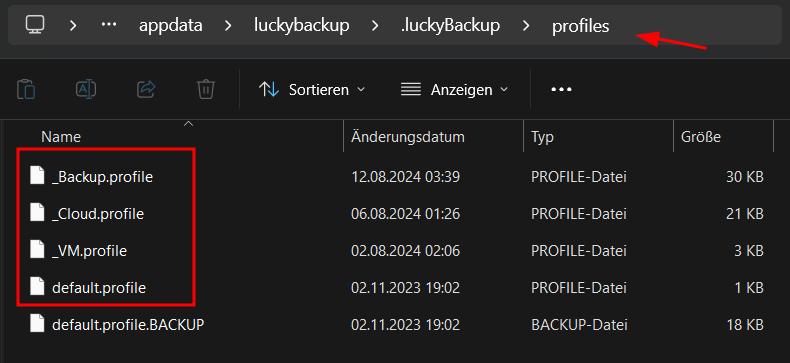This screenshot has width=790, height=363.
Task: Click the This PC monitor icon in breadcrumb
Action: pos(35,25)
